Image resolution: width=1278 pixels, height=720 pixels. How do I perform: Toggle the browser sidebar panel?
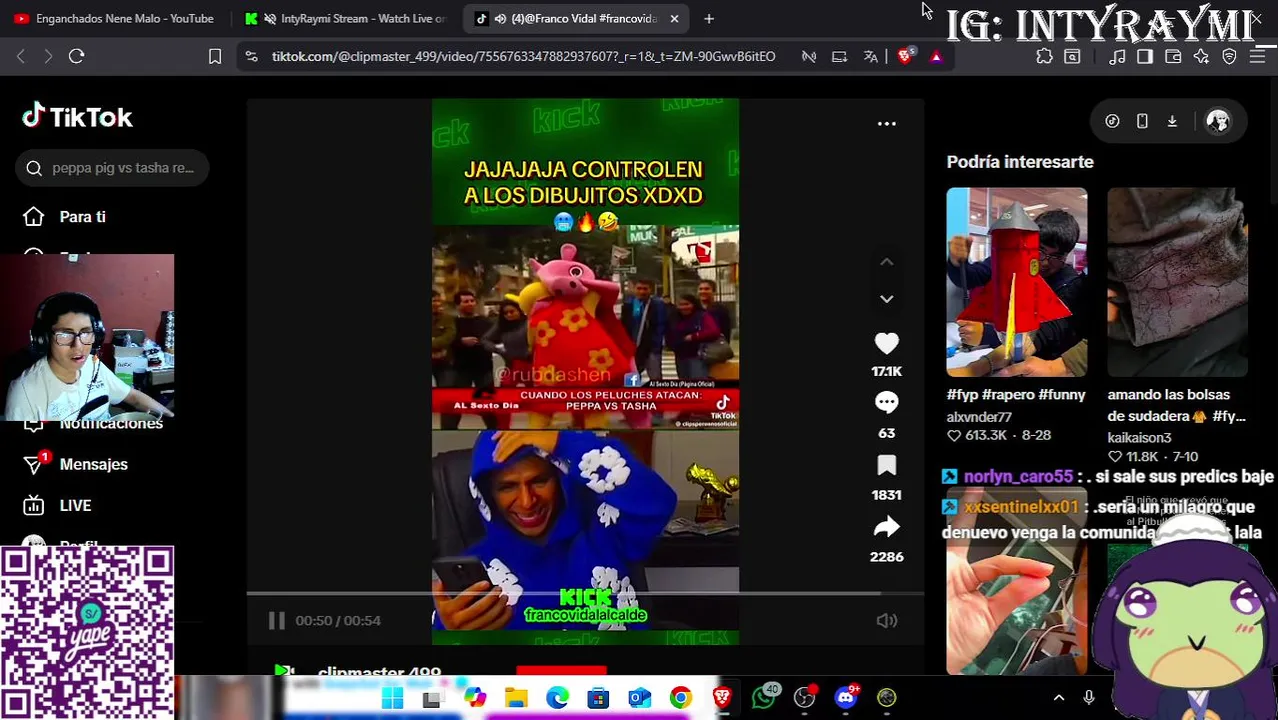pos(1145,56)
